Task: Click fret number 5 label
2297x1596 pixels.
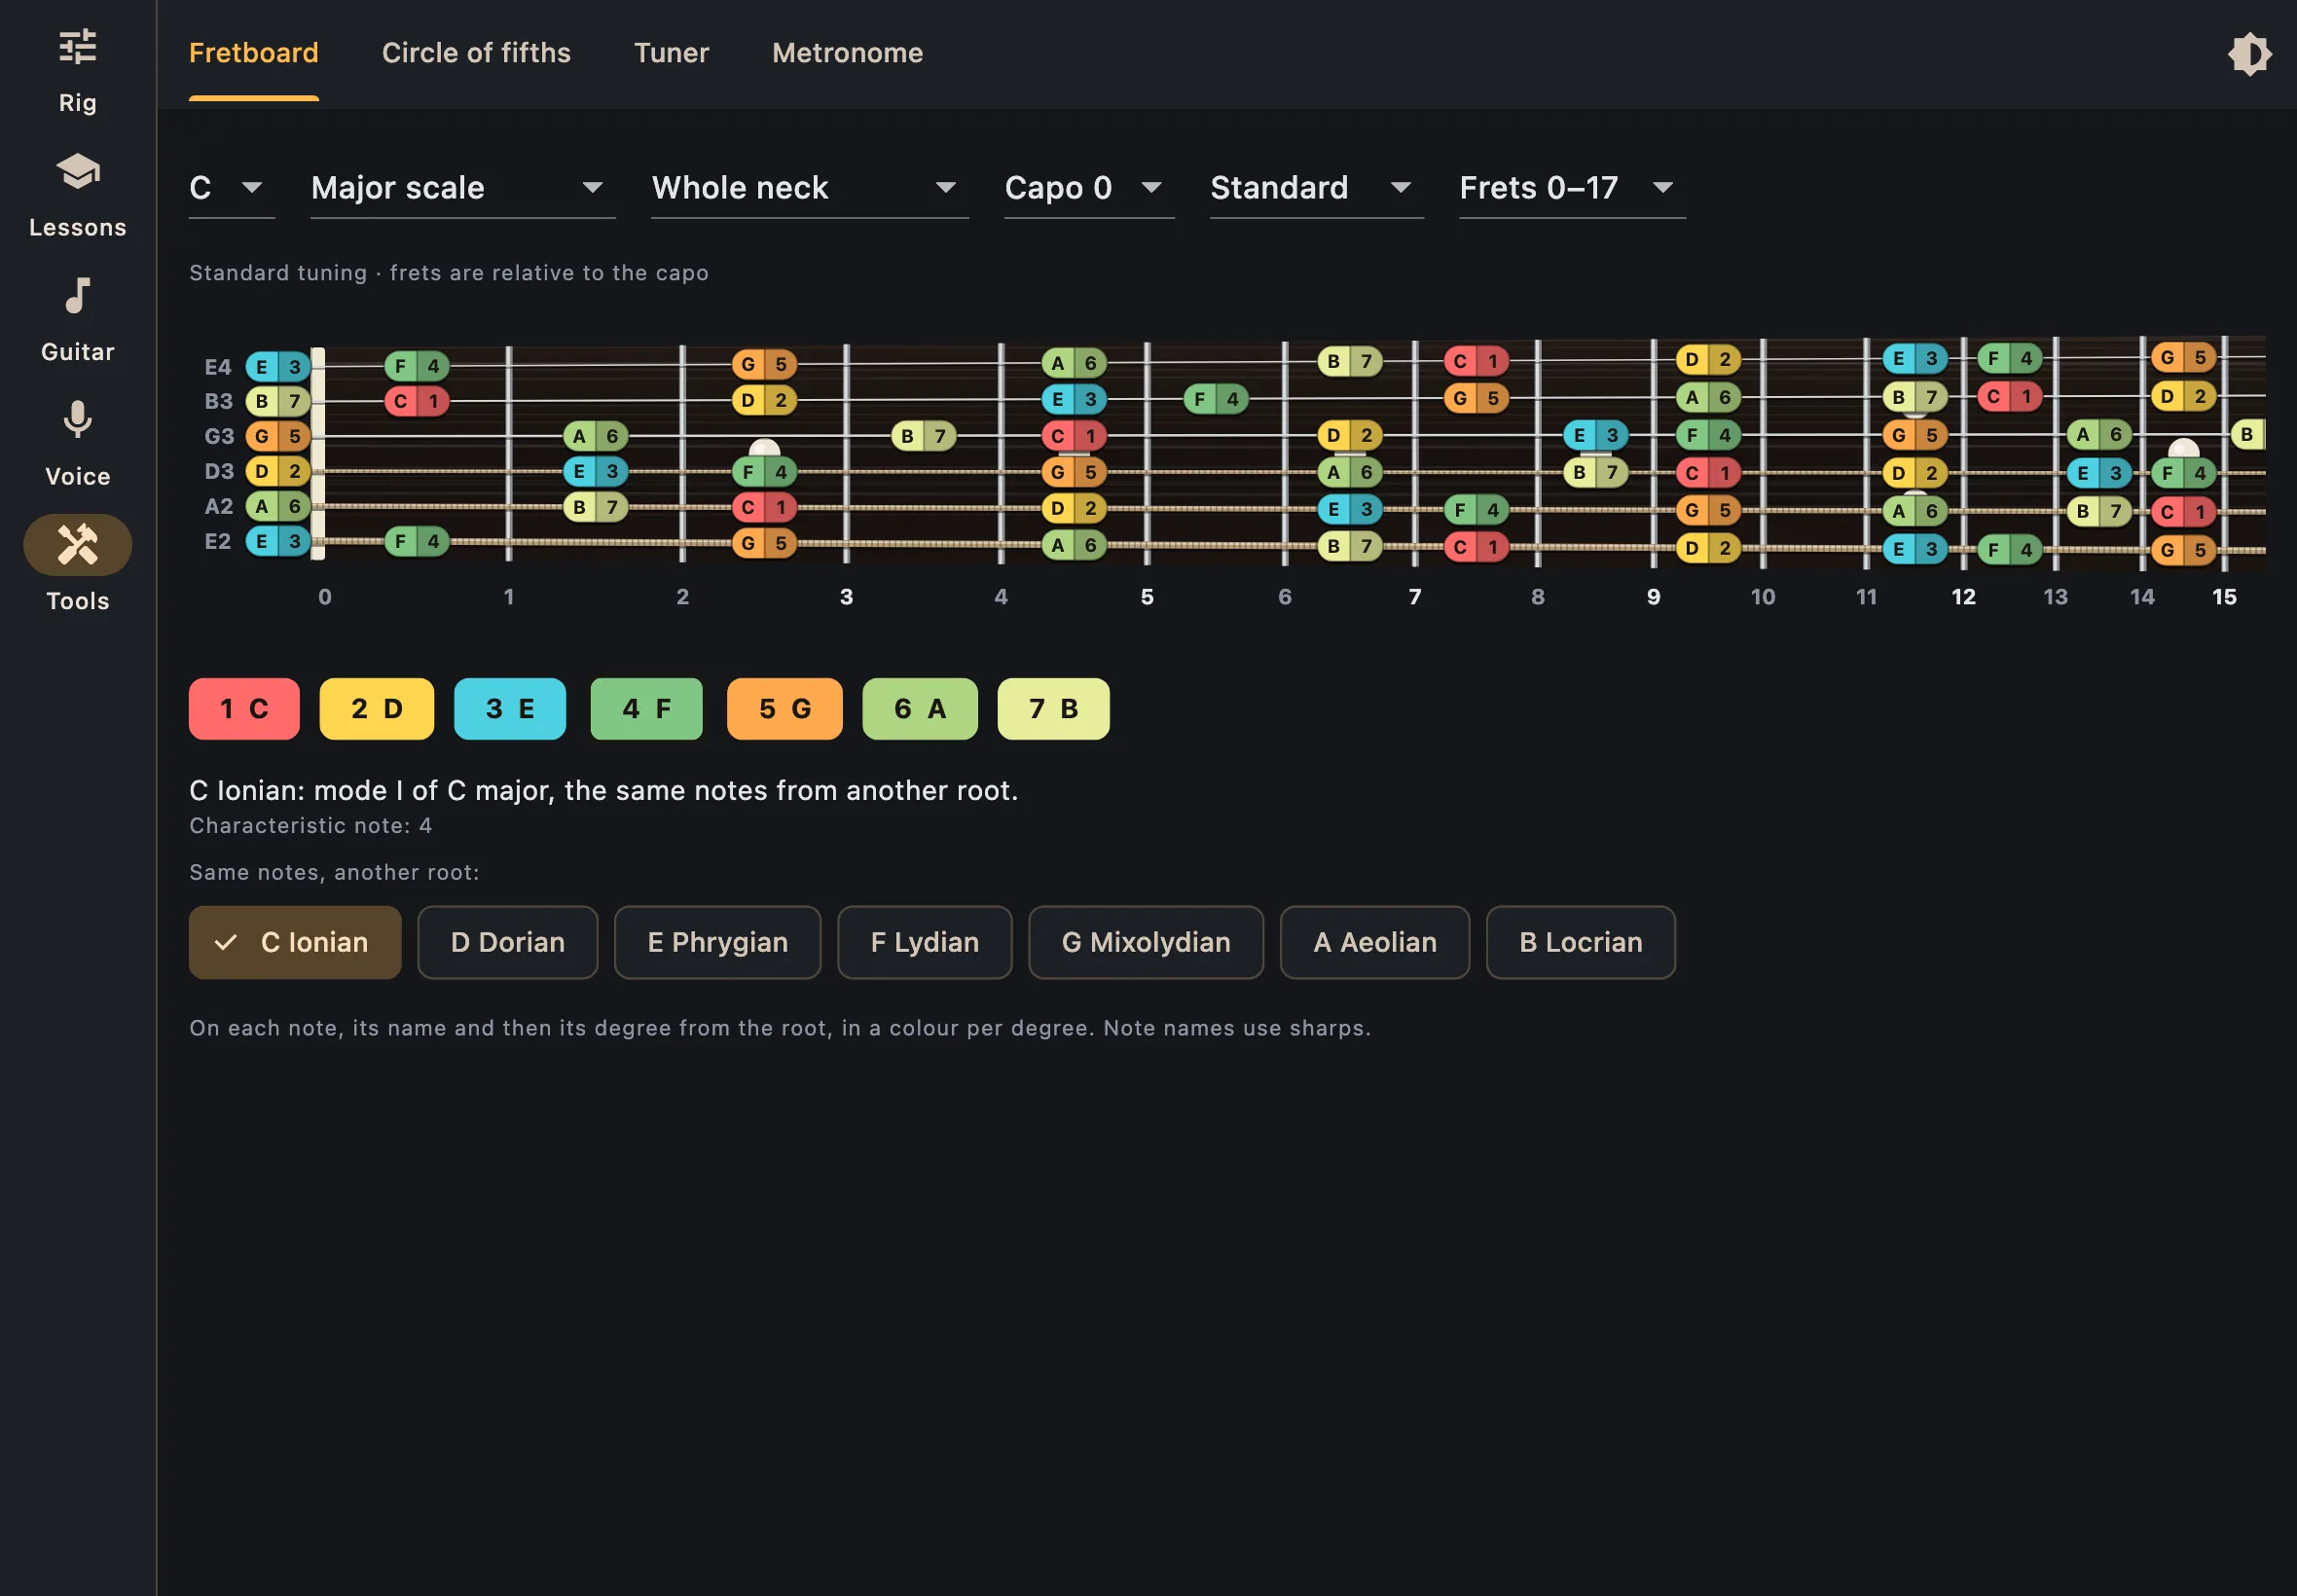Action: pyautogui.click(x=1147, y=597)
